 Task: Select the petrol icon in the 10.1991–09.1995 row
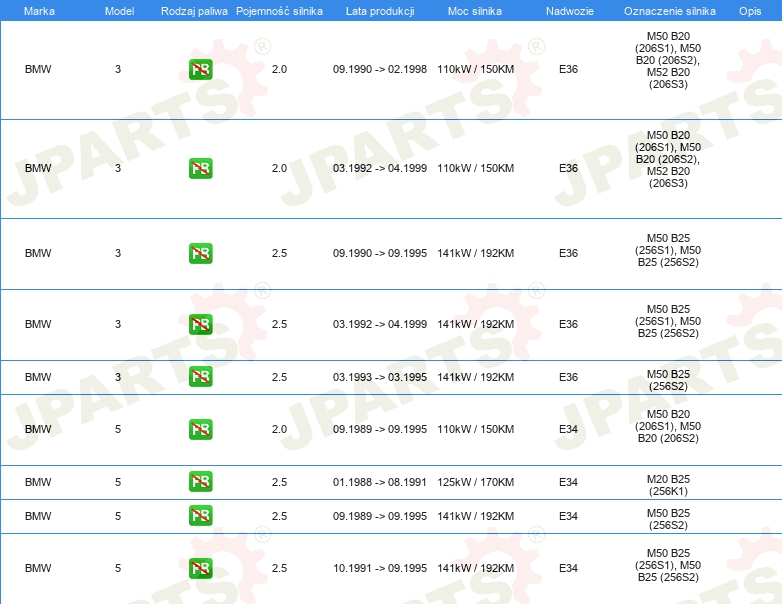200,568
